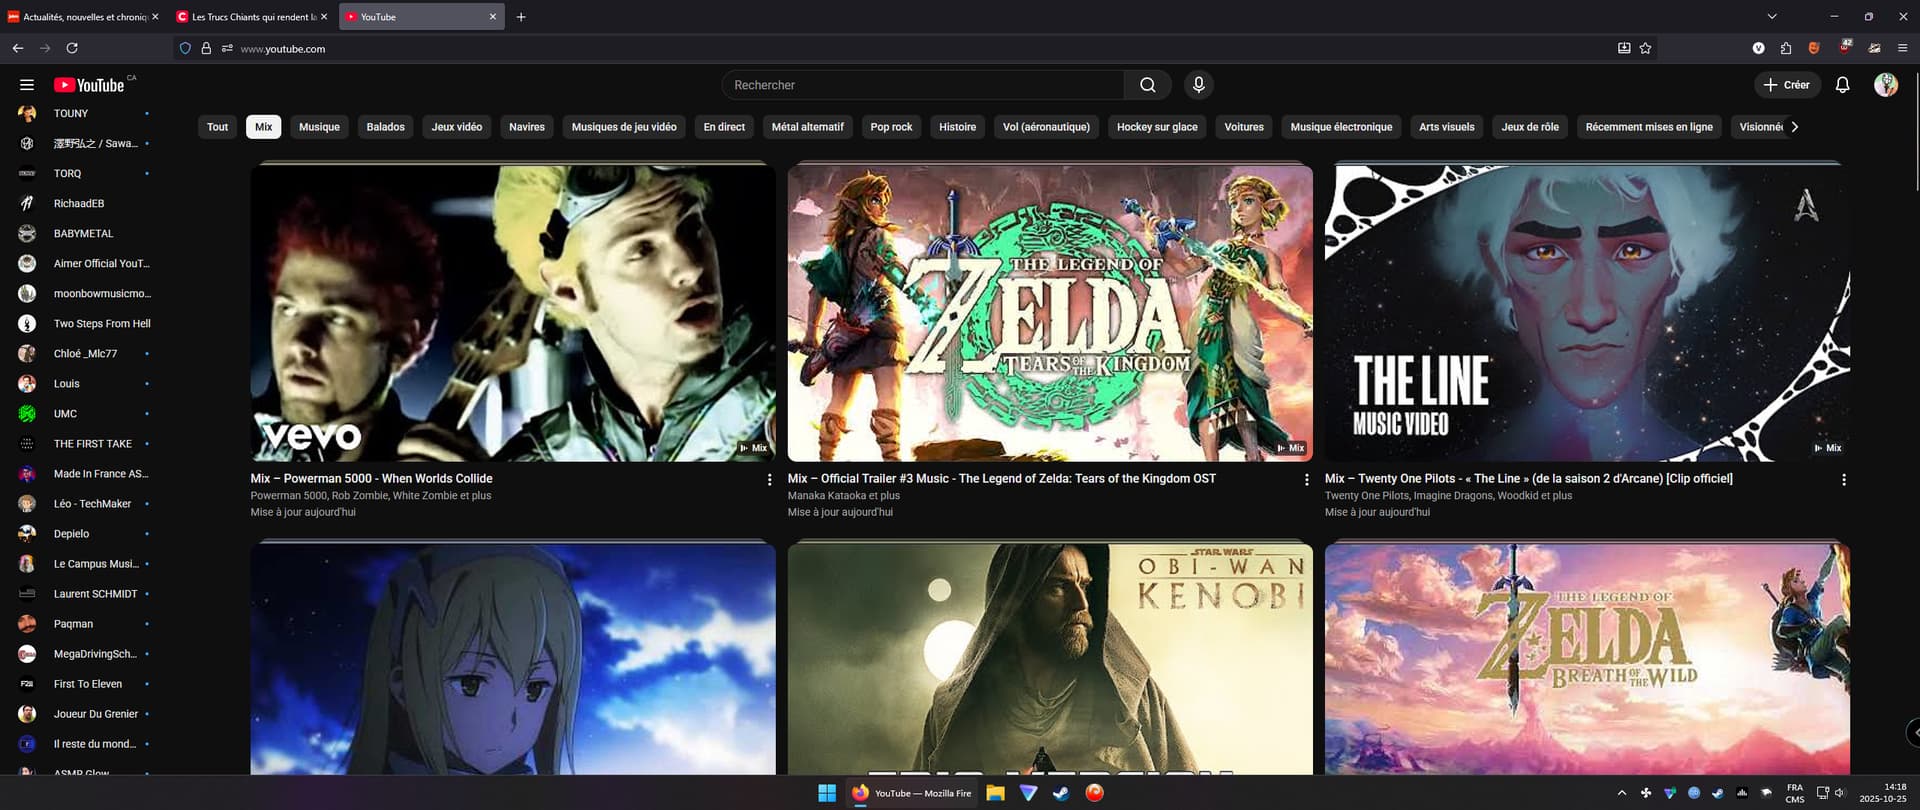1920x810 pixels.
Task: Open the YouTube hamburger guide menu
Action: point(27,85)
